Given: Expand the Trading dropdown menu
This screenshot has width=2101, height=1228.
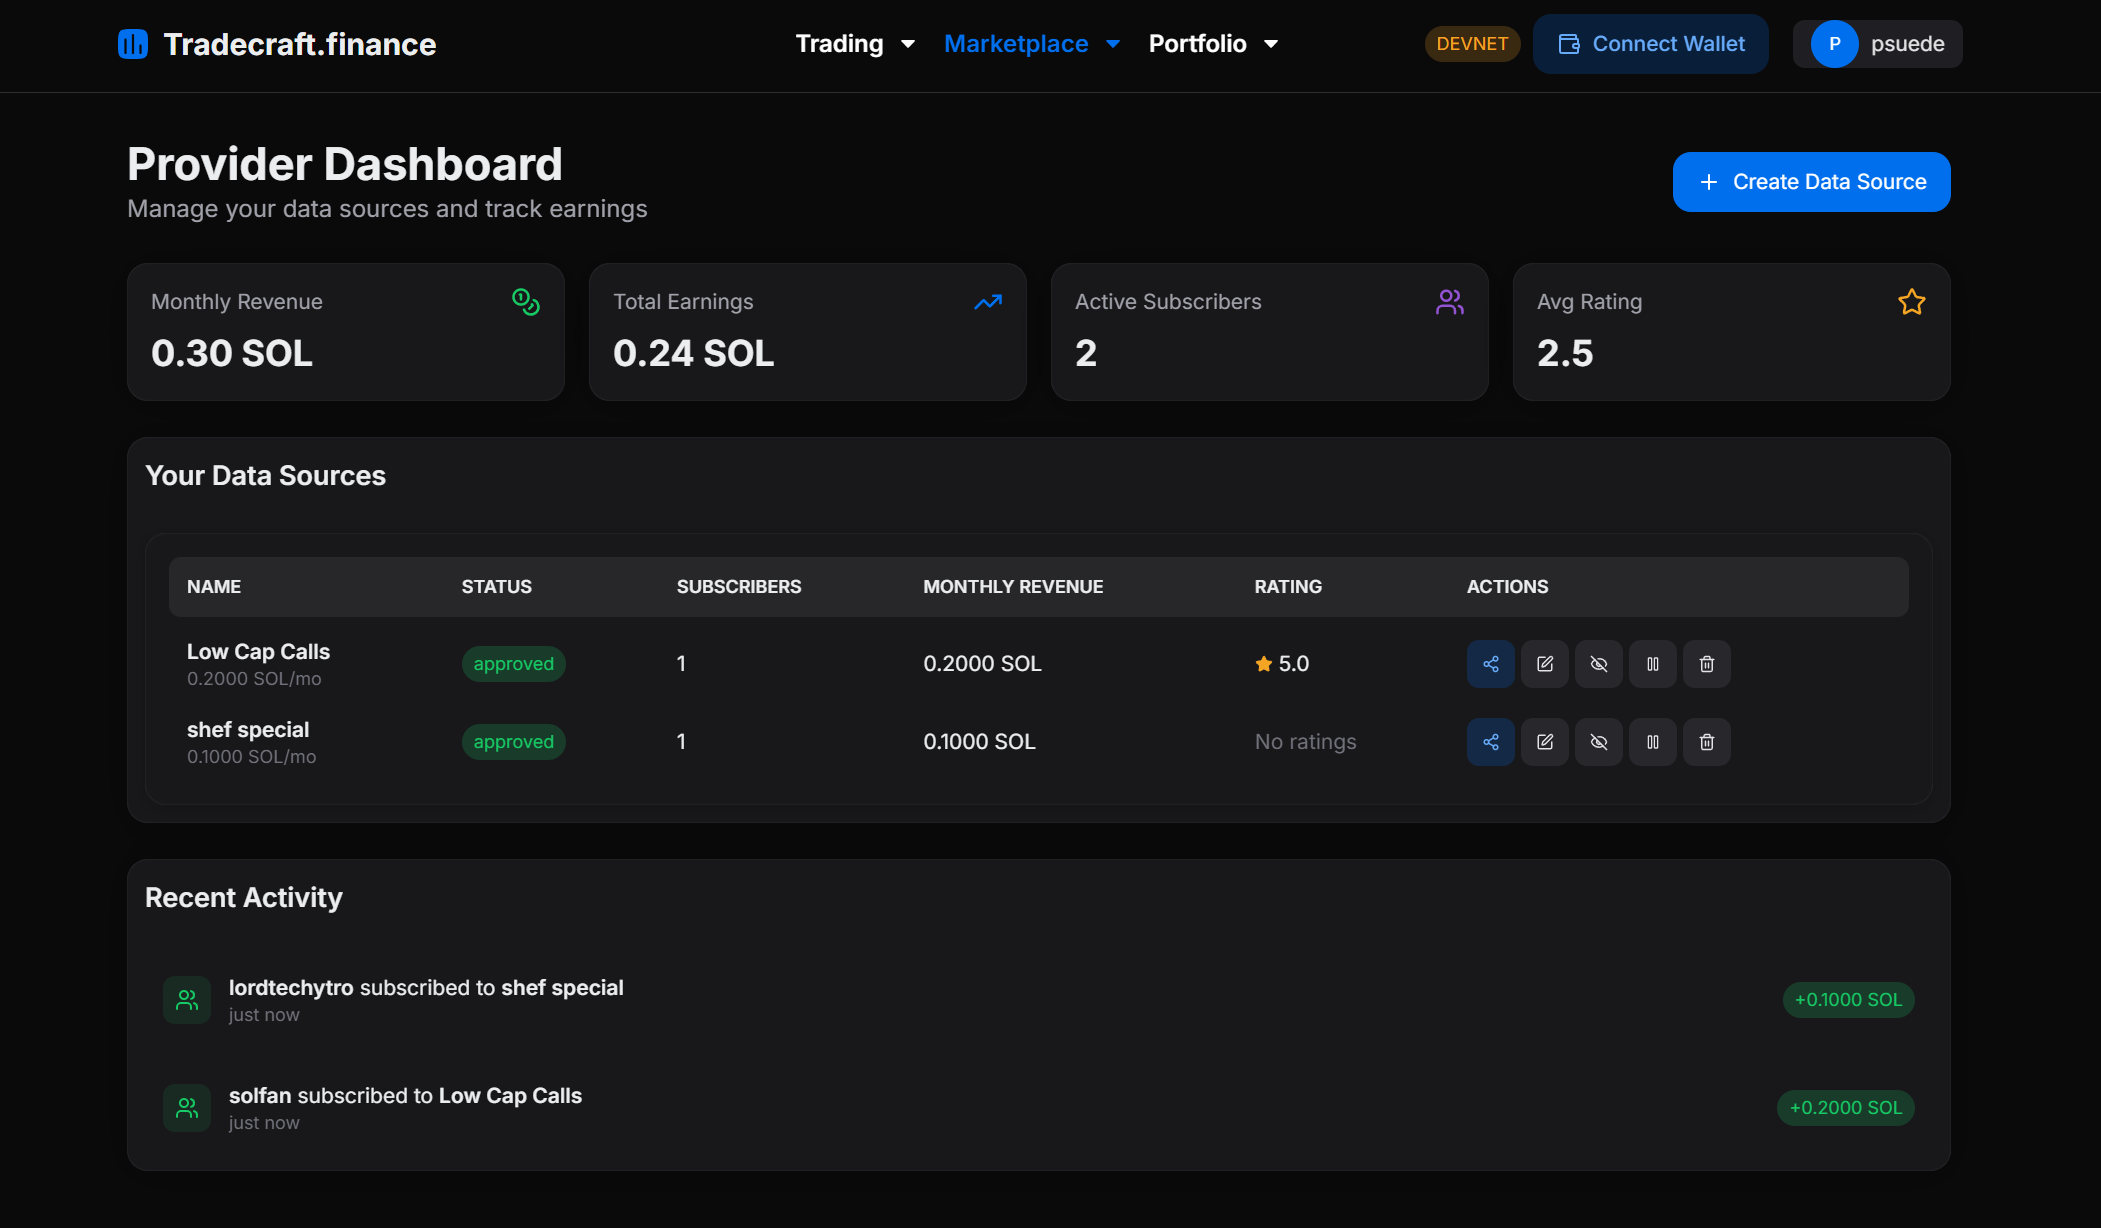Looking at the screenshot, I should click(855, 44).
